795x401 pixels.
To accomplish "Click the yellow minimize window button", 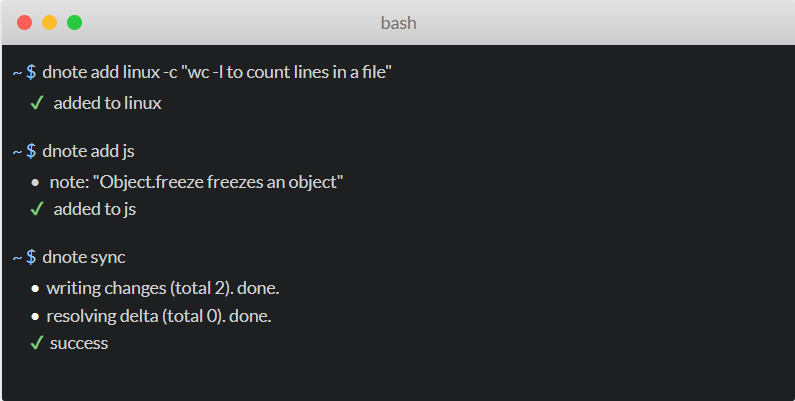I will (x=49, y=22).
